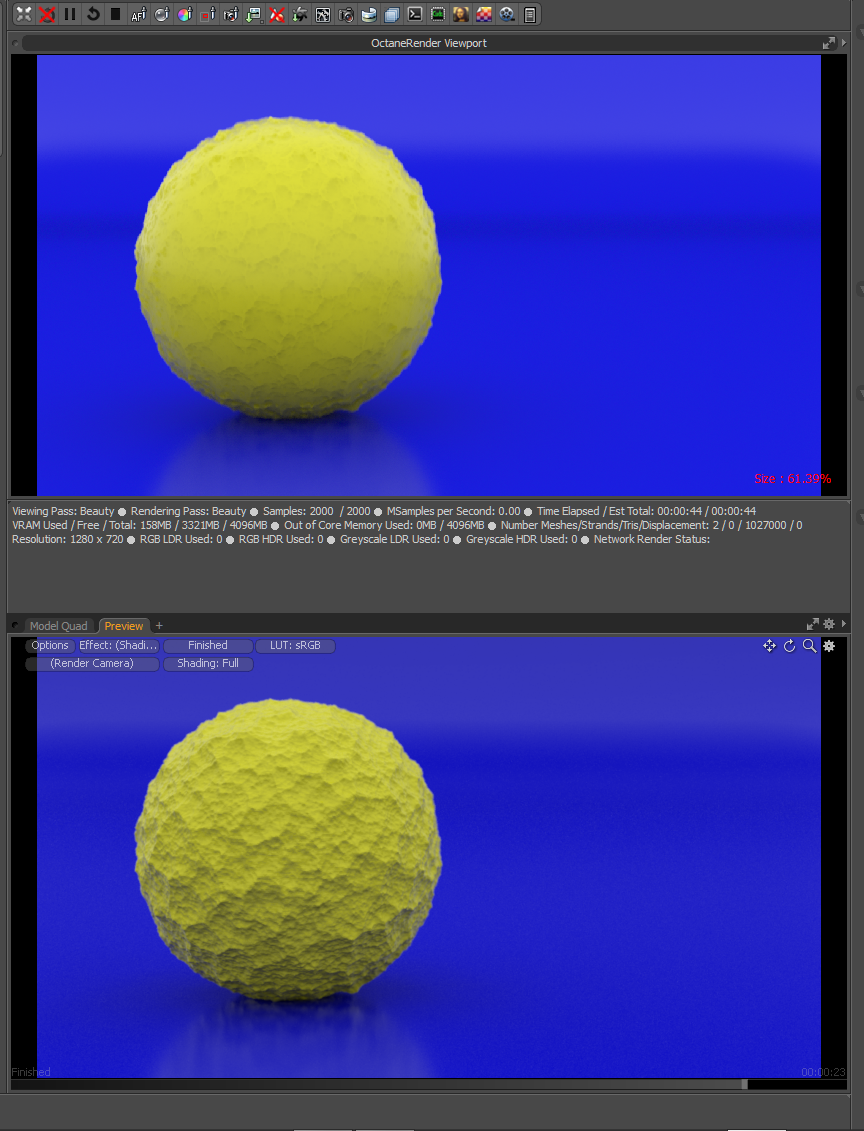Screen dimensions: 864x1131
Task: Activate the camera target picker icon
Action: coord(231,14)
